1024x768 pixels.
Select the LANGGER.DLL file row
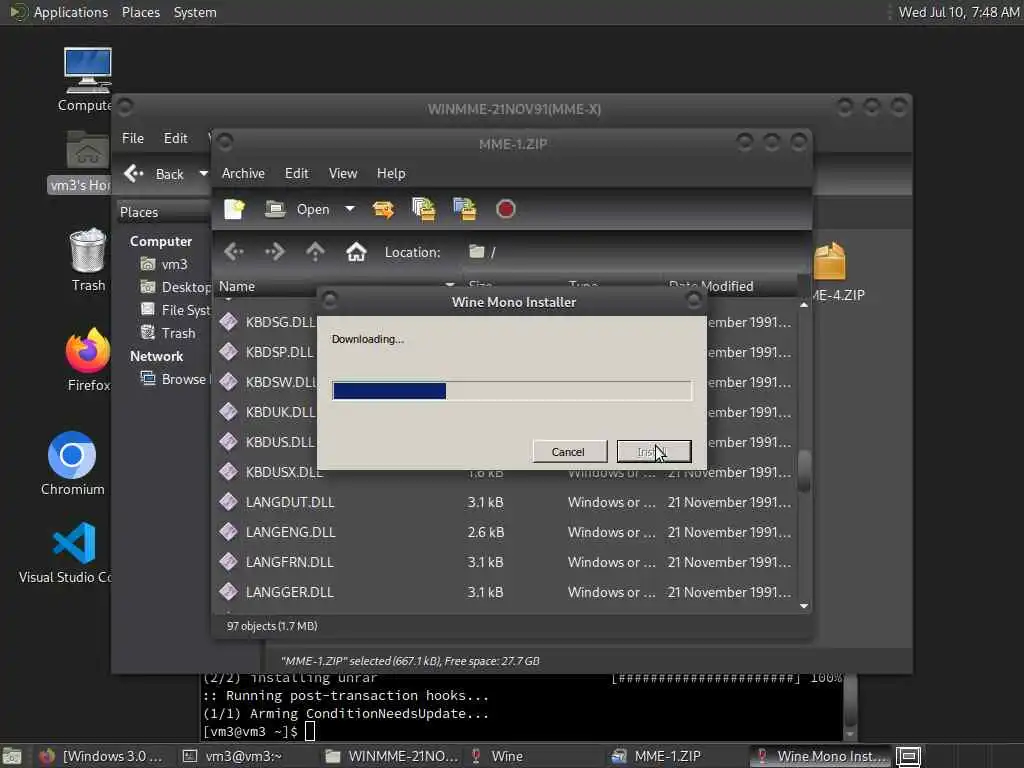click(x=505, y=592)
